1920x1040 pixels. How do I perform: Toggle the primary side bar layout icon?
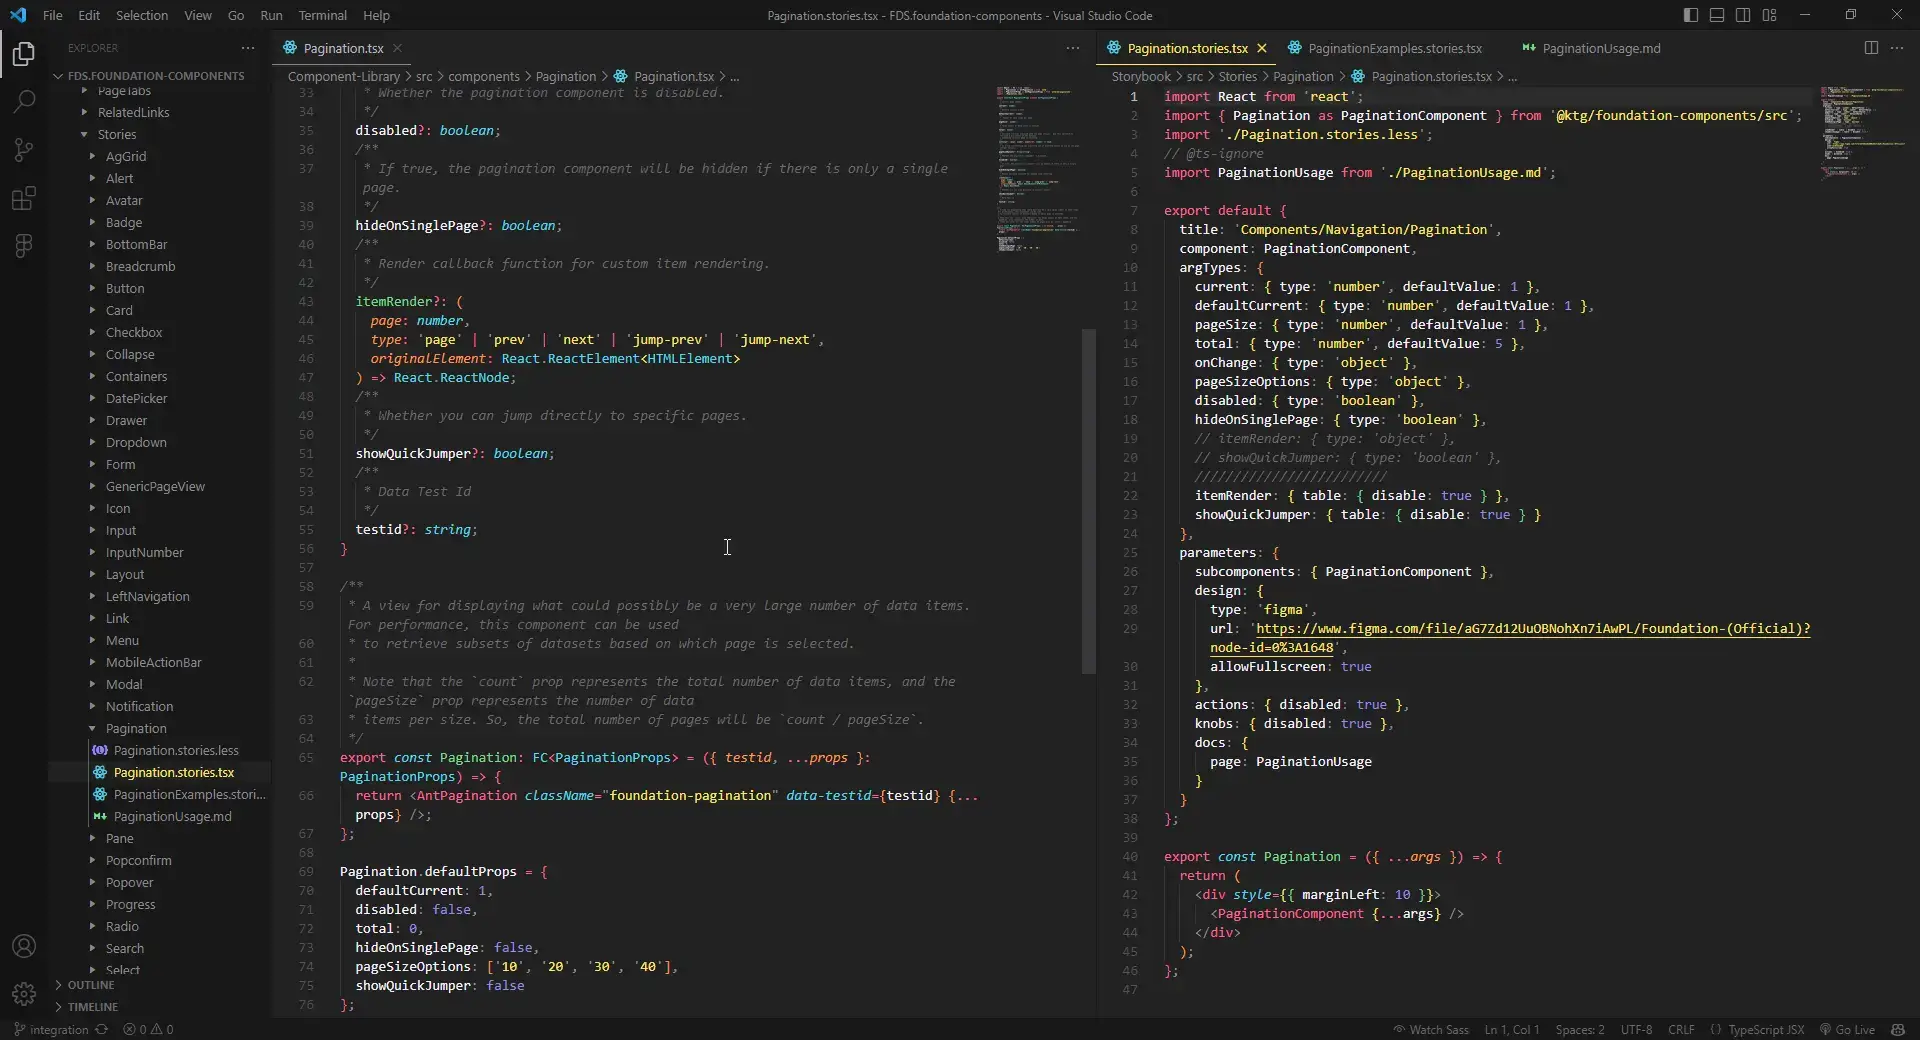[x=1691, y=15]
